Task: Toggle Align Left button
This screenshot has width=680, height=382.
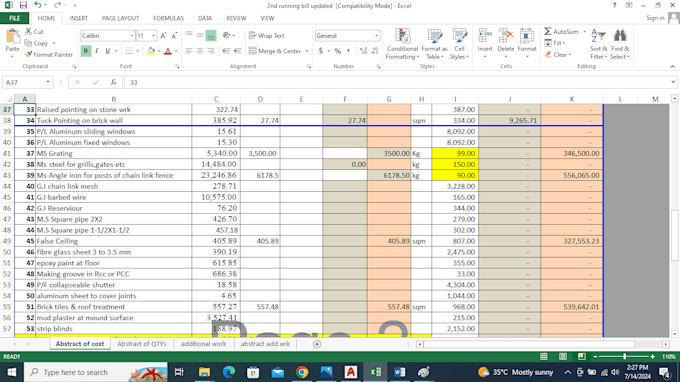Action: click(189, 51)
